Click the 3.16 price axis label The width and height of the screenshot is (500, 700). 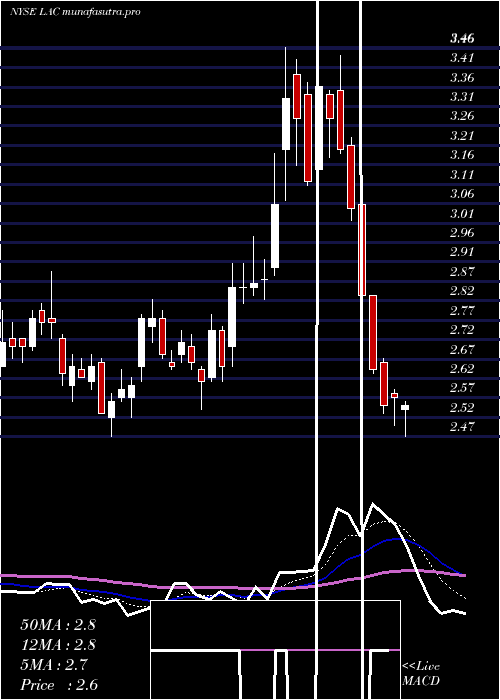tap(462, 155)
